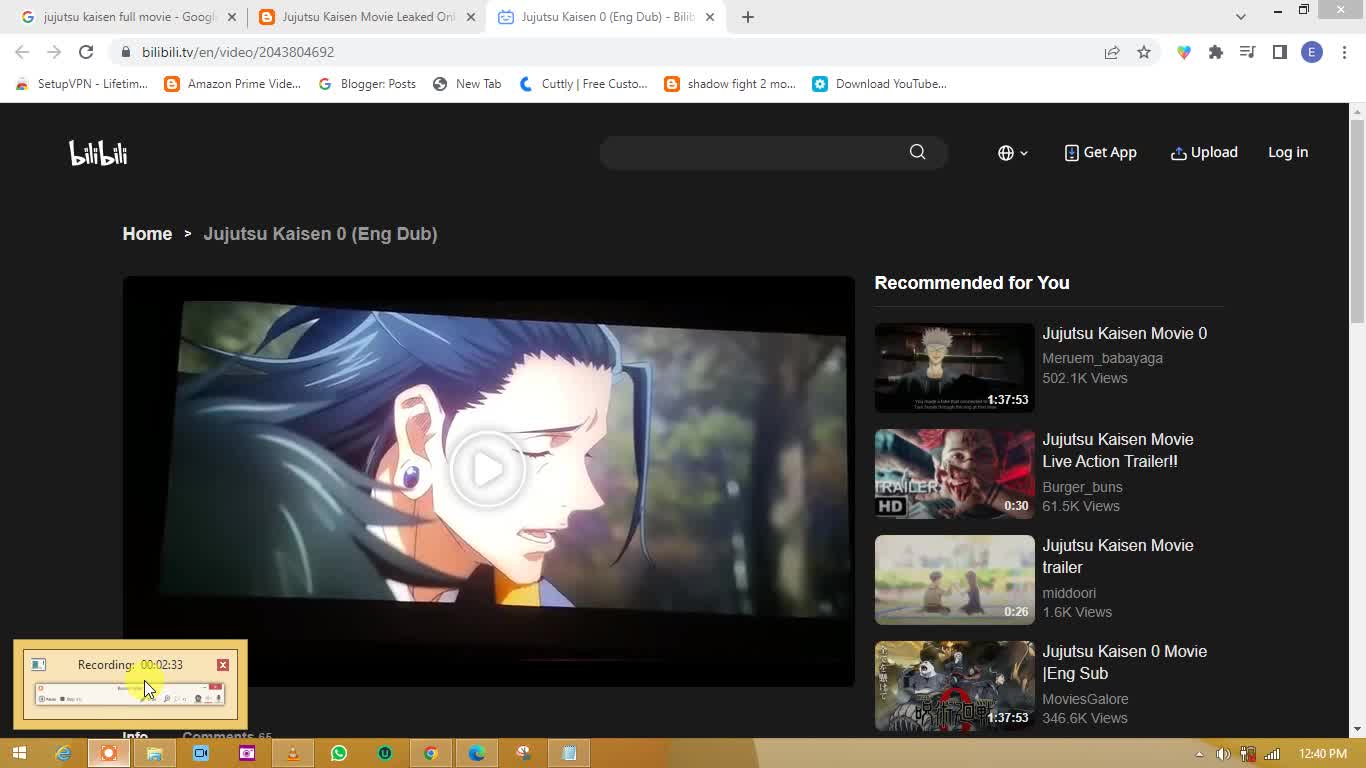Click the share page icon

[1112, 52]
